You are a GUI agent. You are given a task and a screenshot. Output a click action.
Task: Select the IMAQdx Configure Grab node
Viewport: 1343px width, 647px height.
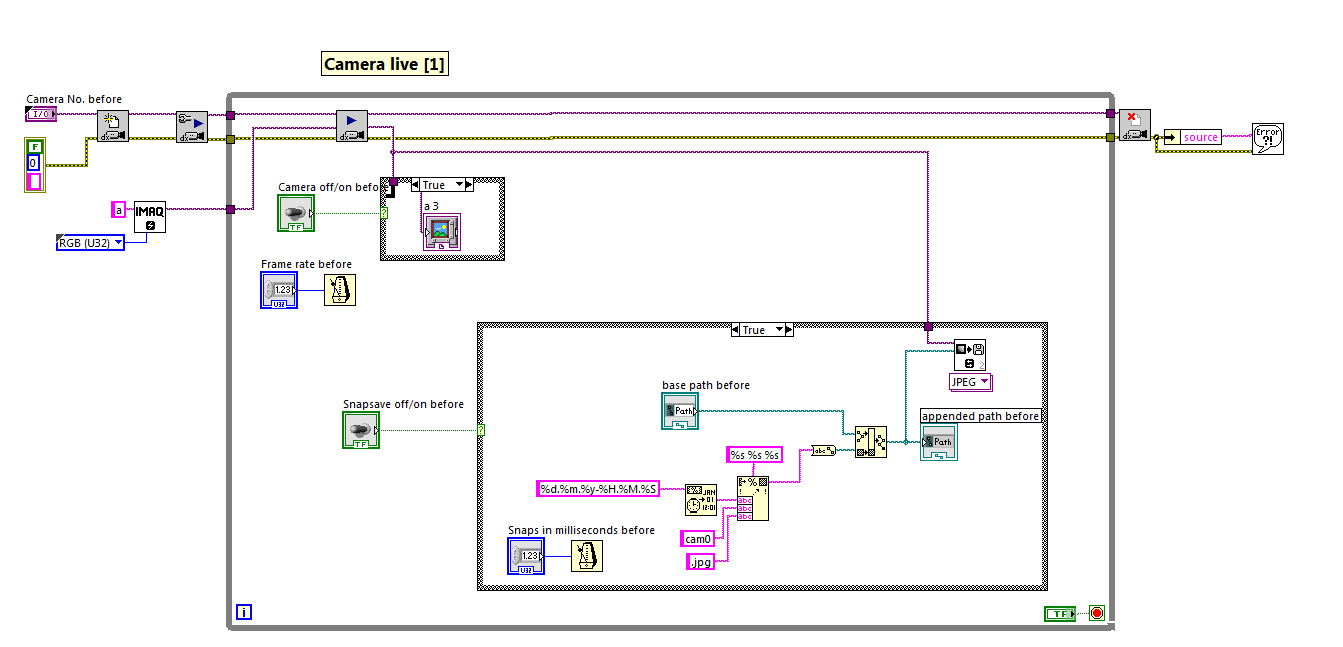(x=191, y=127)
